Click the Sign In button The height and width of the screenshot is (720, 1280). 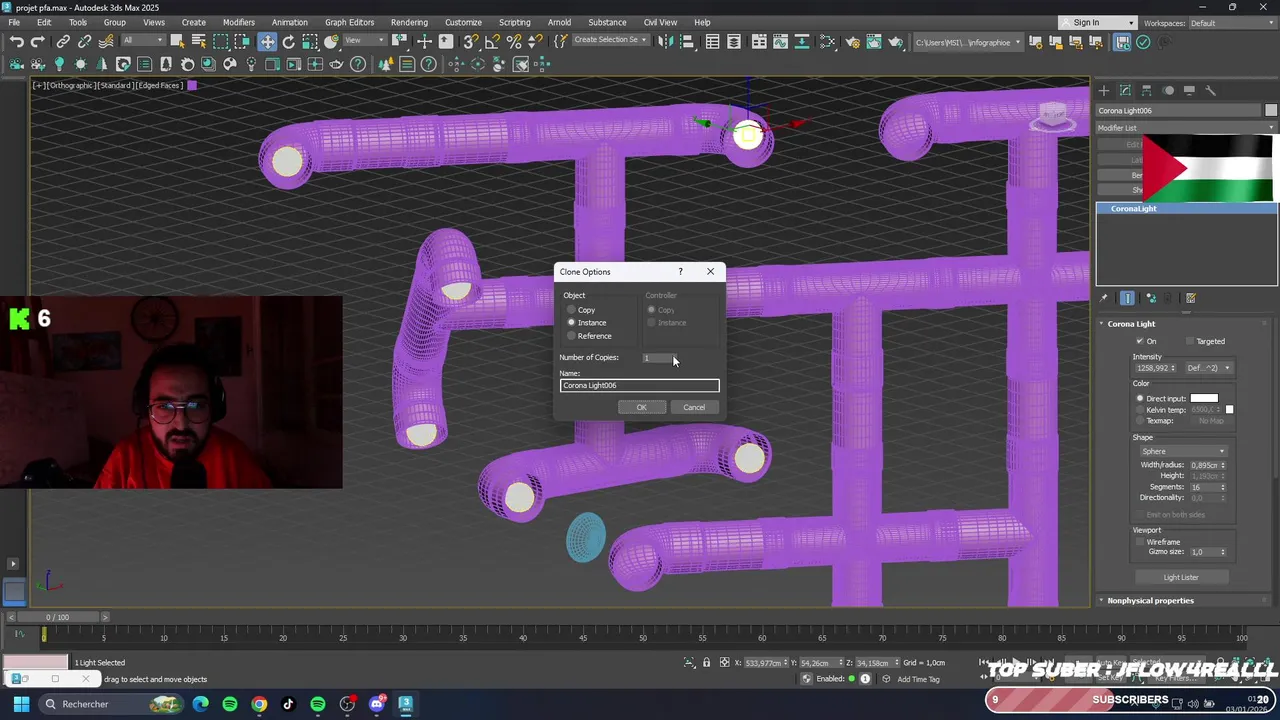point(1098,23)
